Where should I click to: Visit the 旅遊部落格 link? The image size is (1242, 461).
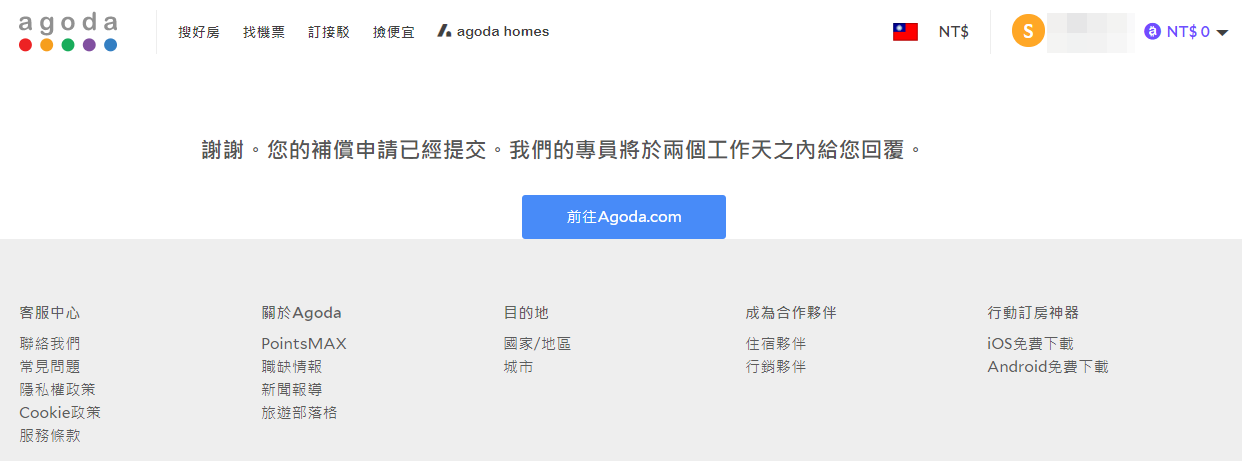point(299,413)
